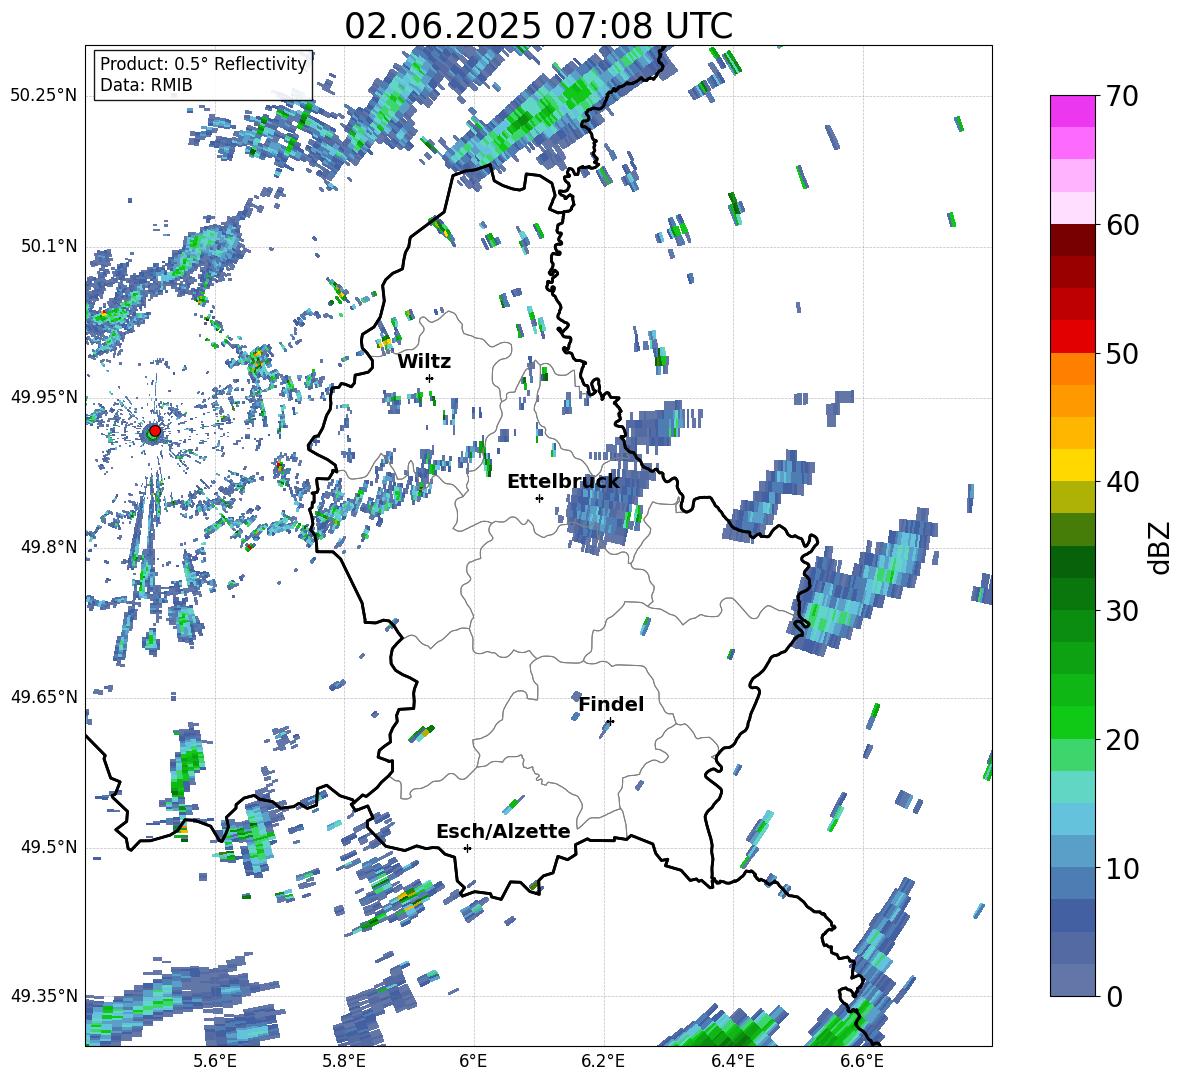Click the 49.65°N latitude label

pyautogui.click(x=44, y=697)
